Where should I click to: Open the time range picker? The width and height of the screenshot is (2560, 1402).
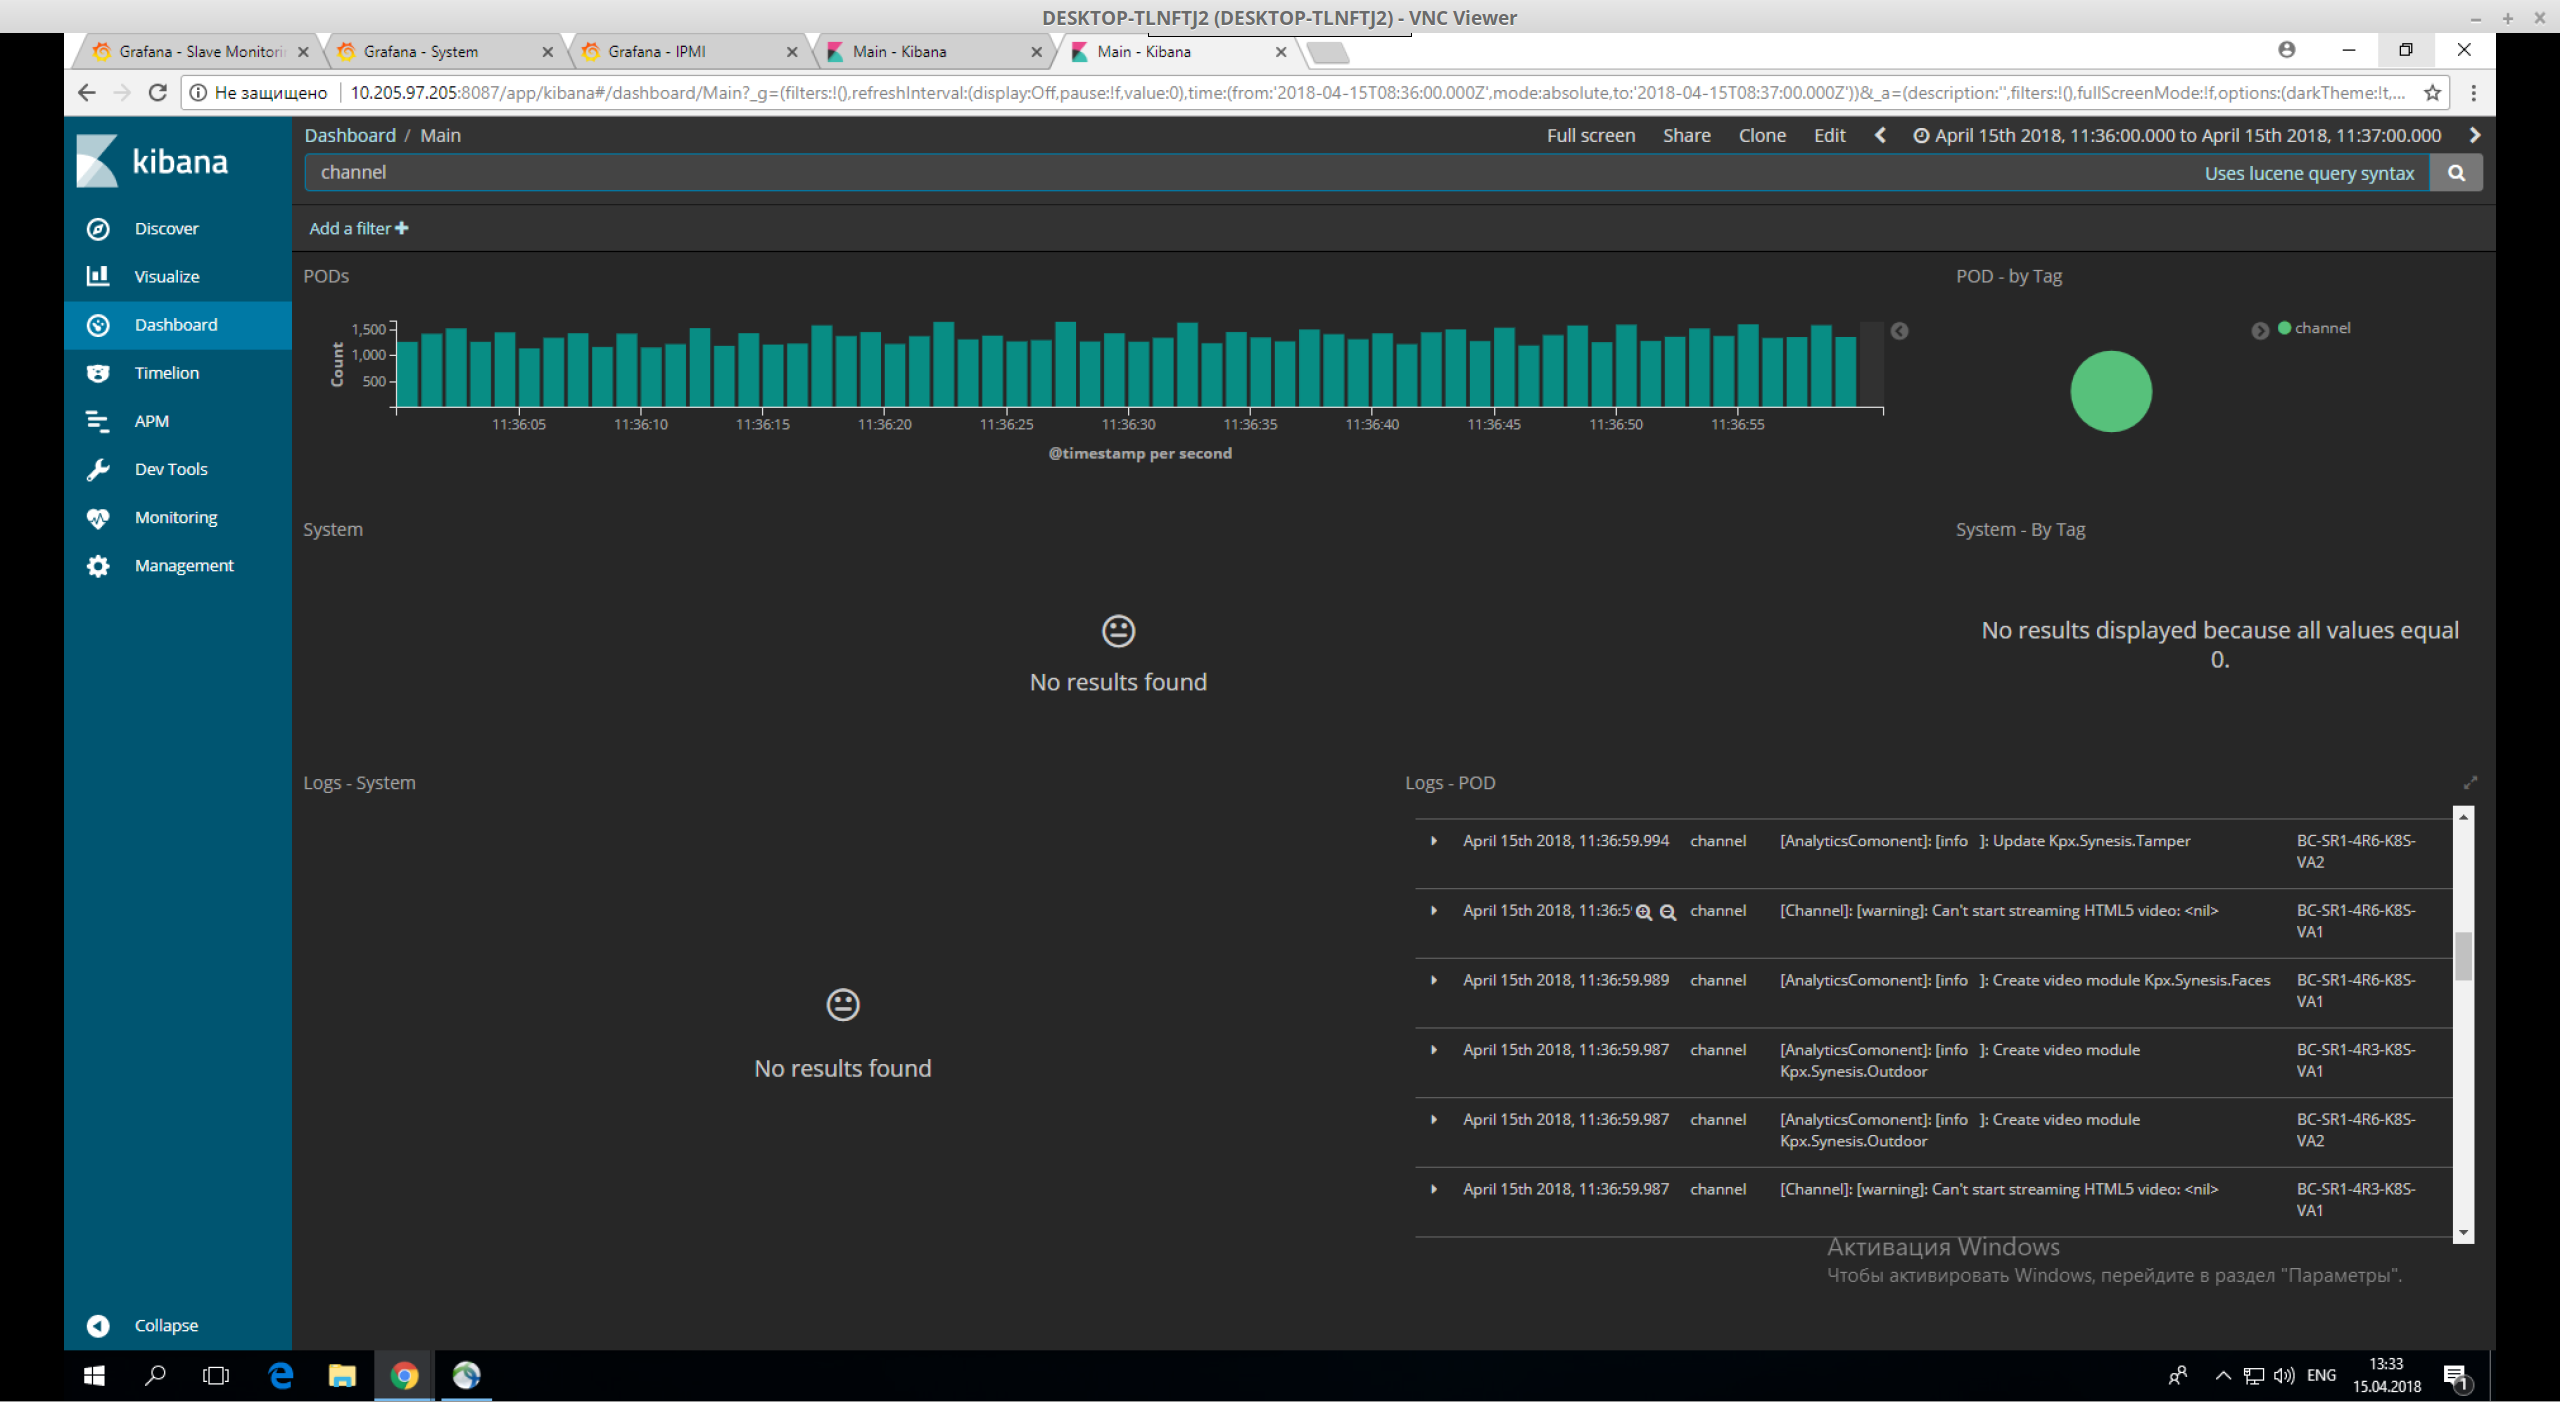(x=2177, y=135)
